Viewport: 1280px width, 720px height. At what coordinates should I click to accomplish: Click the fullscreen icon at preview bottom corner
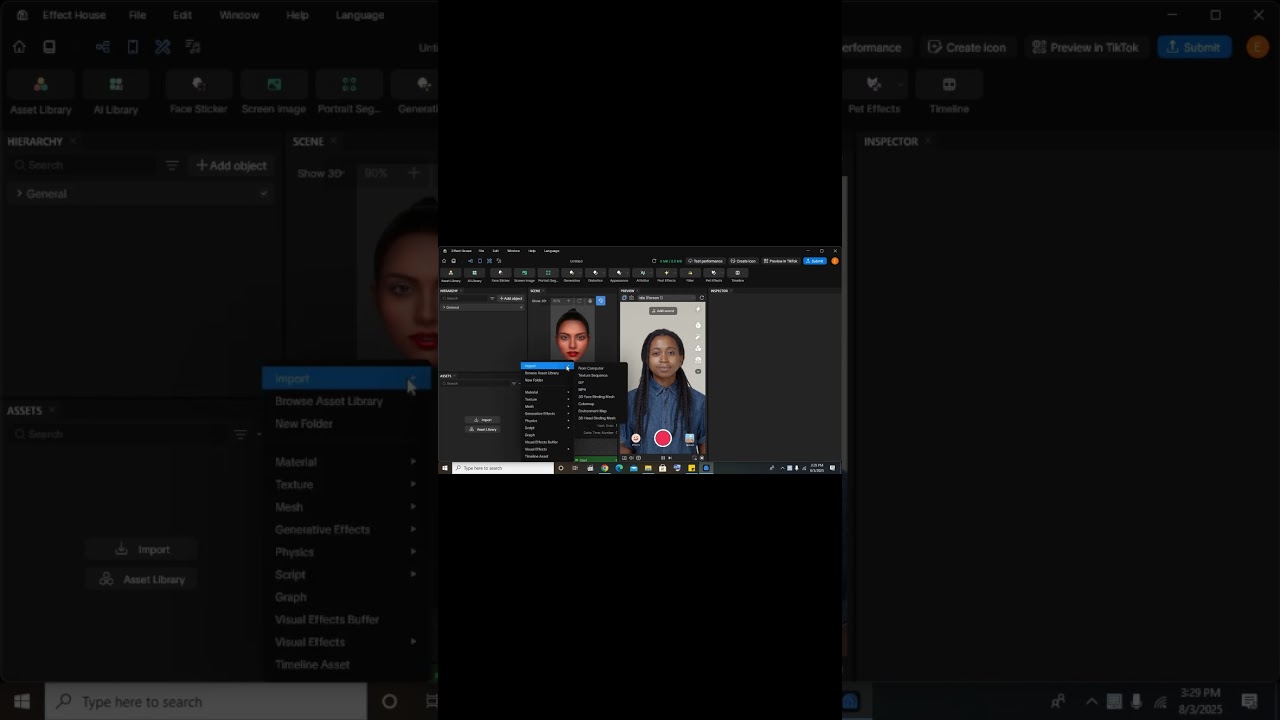point(702,458)
